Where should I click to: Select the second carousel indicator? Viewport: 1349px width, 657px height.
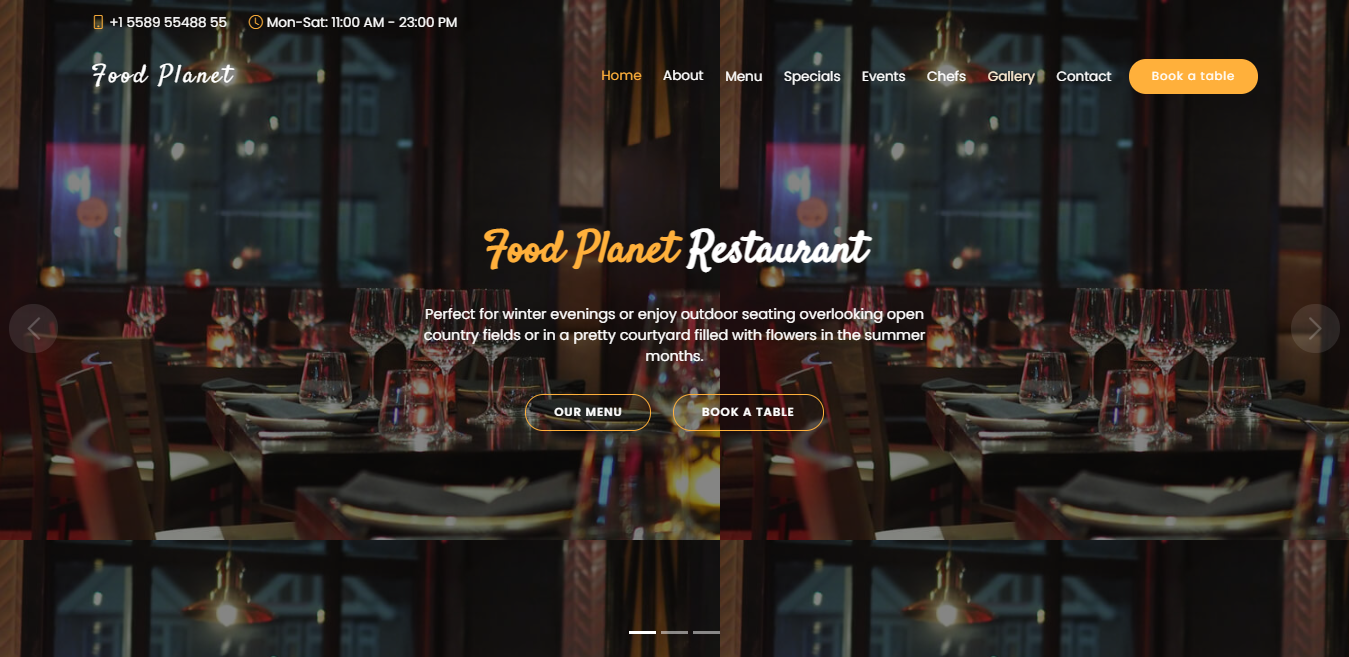click(674, 632)
